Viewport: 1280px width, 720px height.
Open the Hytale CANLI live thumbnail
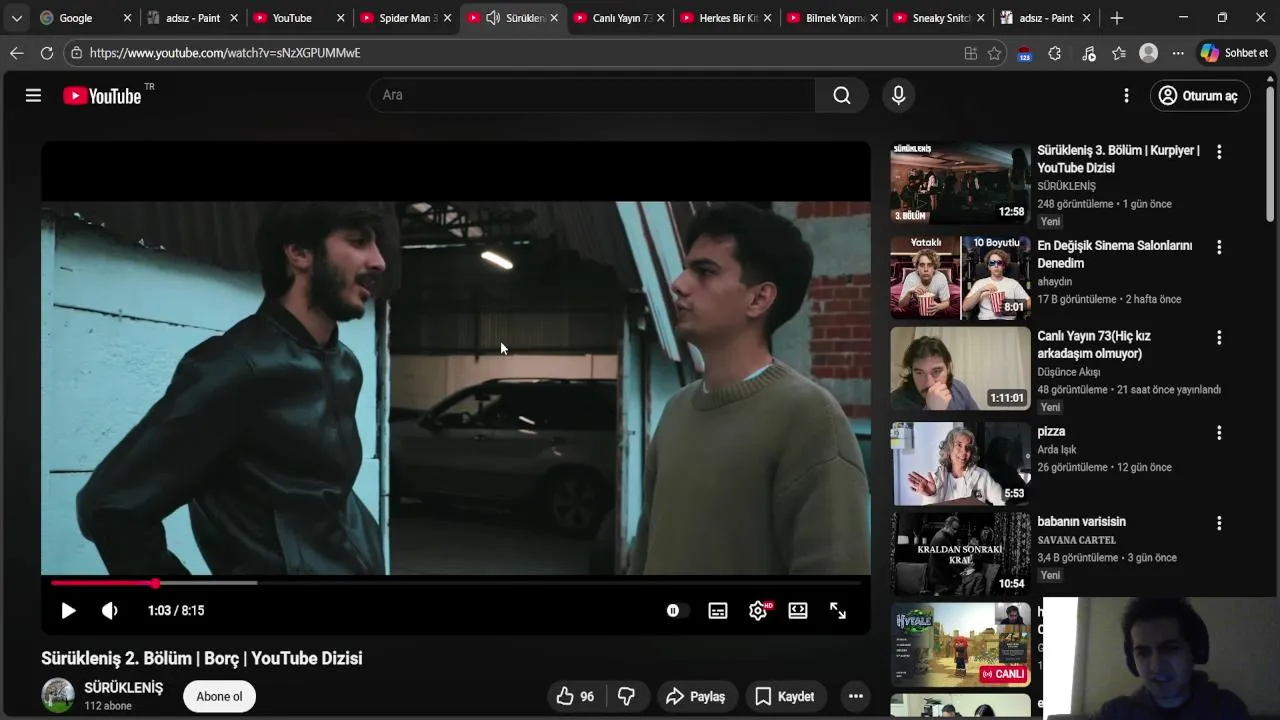point(960,644)
